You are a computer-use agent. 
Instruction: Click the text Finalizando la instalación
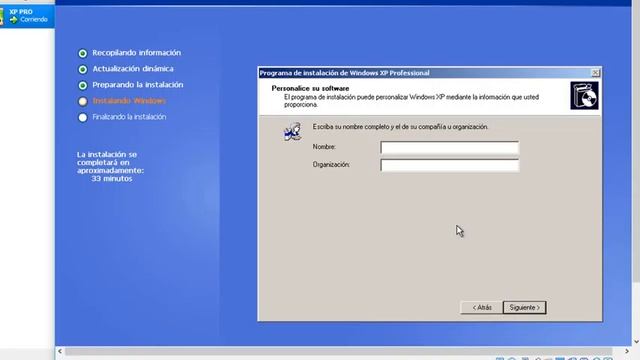click(129, 117)
